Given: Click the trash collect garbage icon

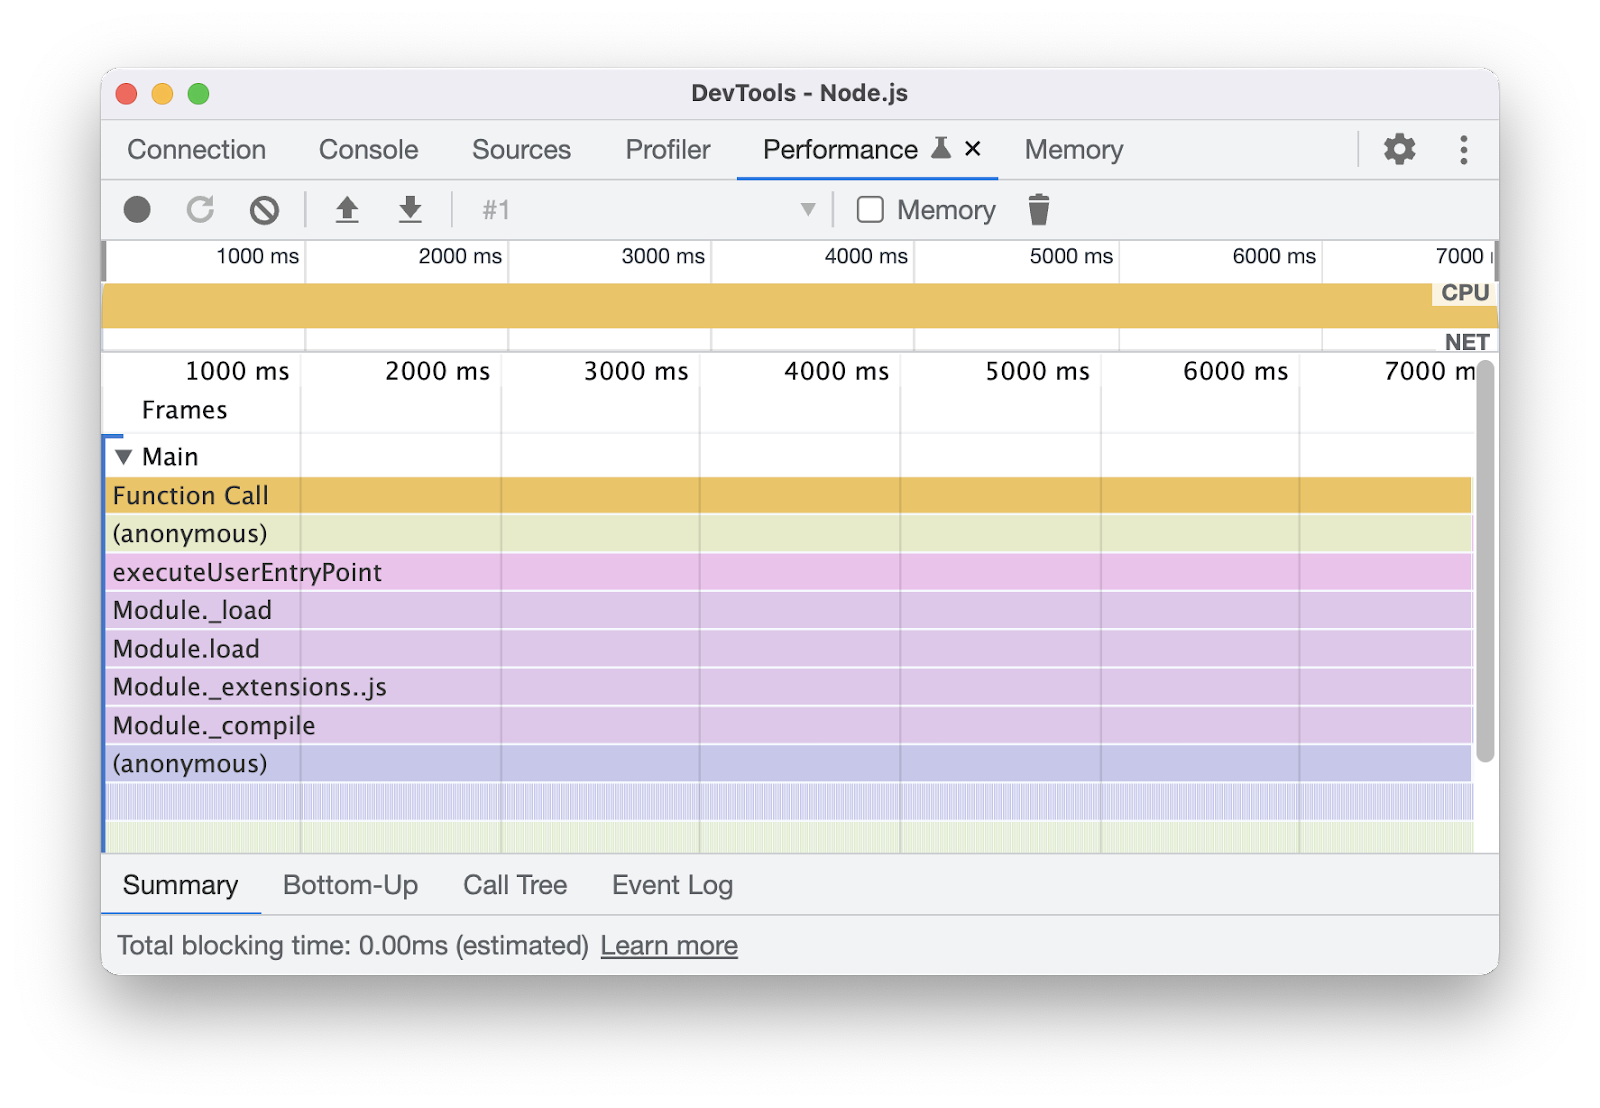Looking at the screenshot, I should pyautogui.click(x=1039, y=210).
